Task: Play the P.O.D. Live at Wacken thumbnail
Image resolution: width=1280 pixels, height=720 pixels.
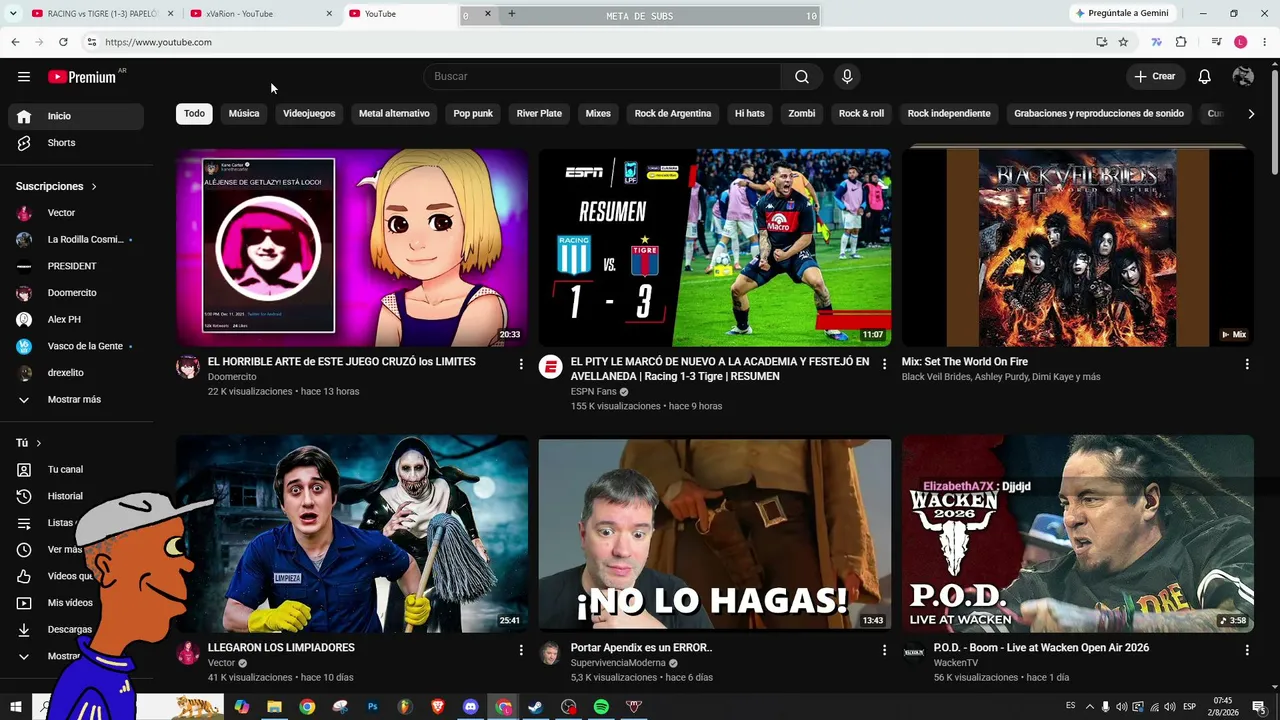Action: [1078, 534]
